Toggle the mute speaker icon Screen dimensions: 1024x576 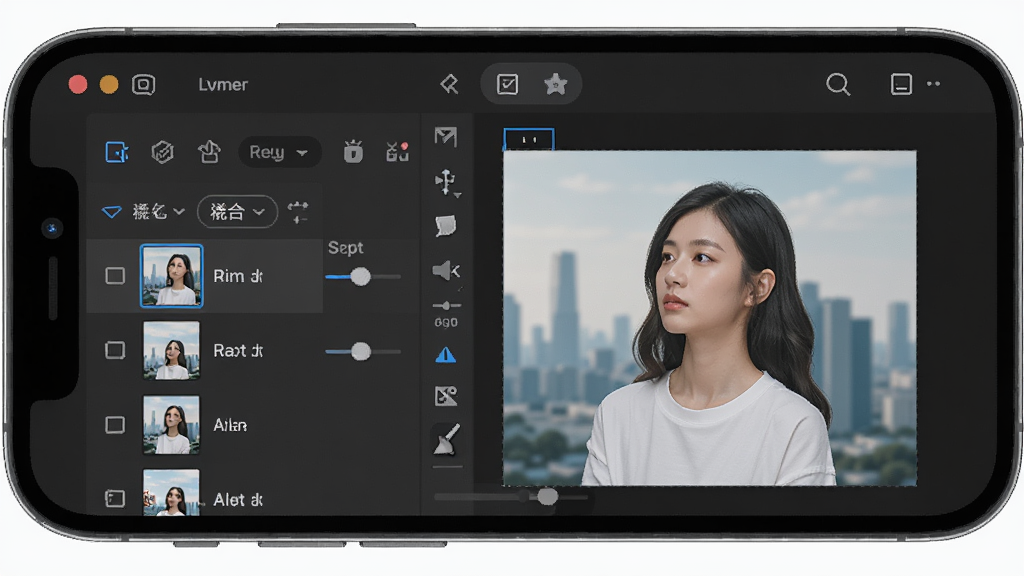pos(446,270)
